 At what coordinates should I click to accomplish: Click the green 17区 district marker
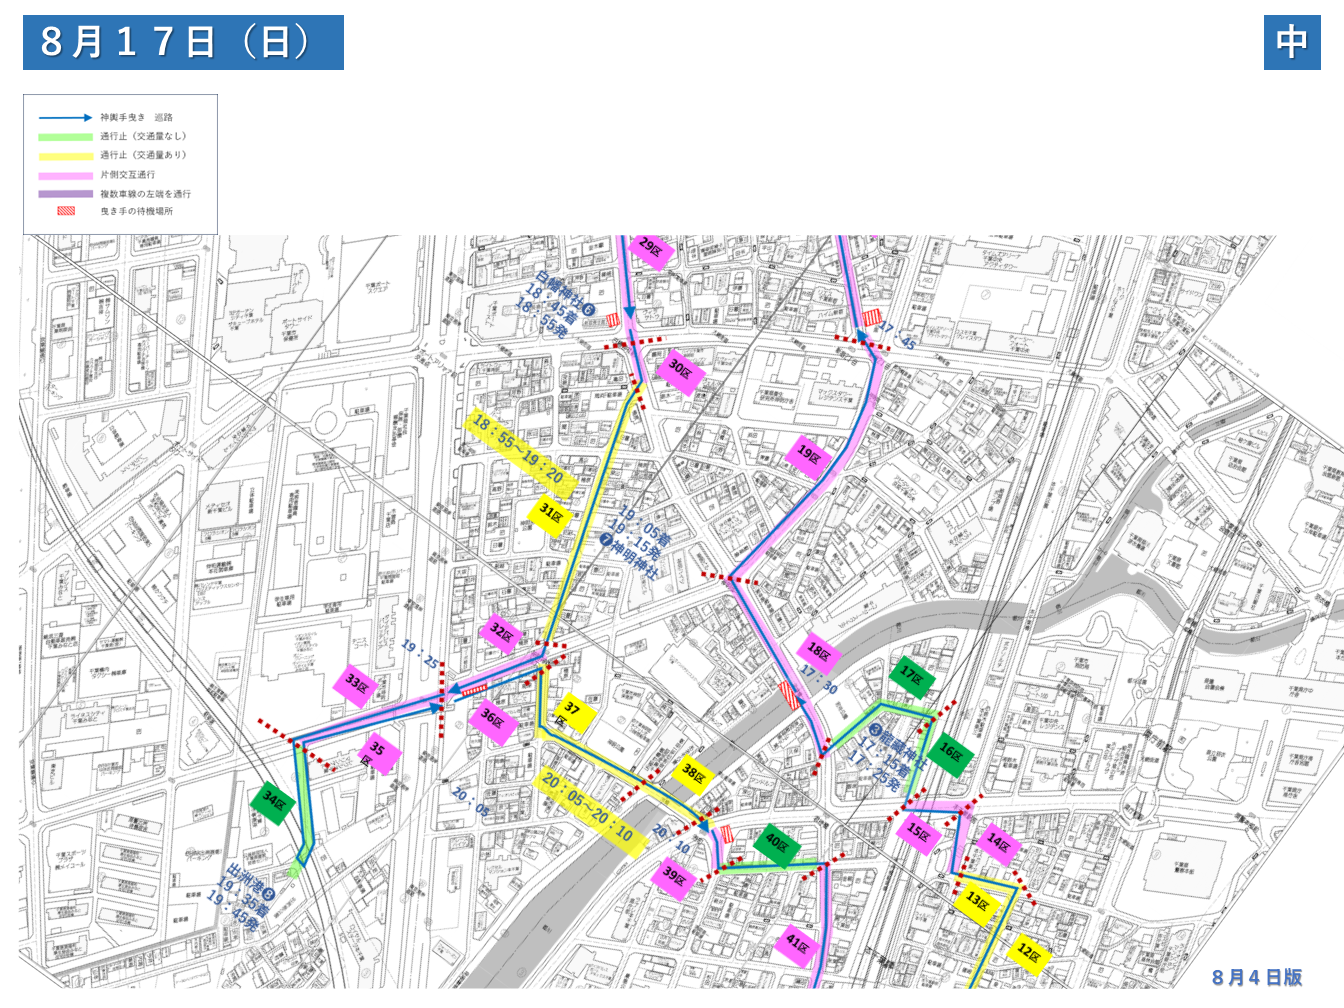[911, 676]
